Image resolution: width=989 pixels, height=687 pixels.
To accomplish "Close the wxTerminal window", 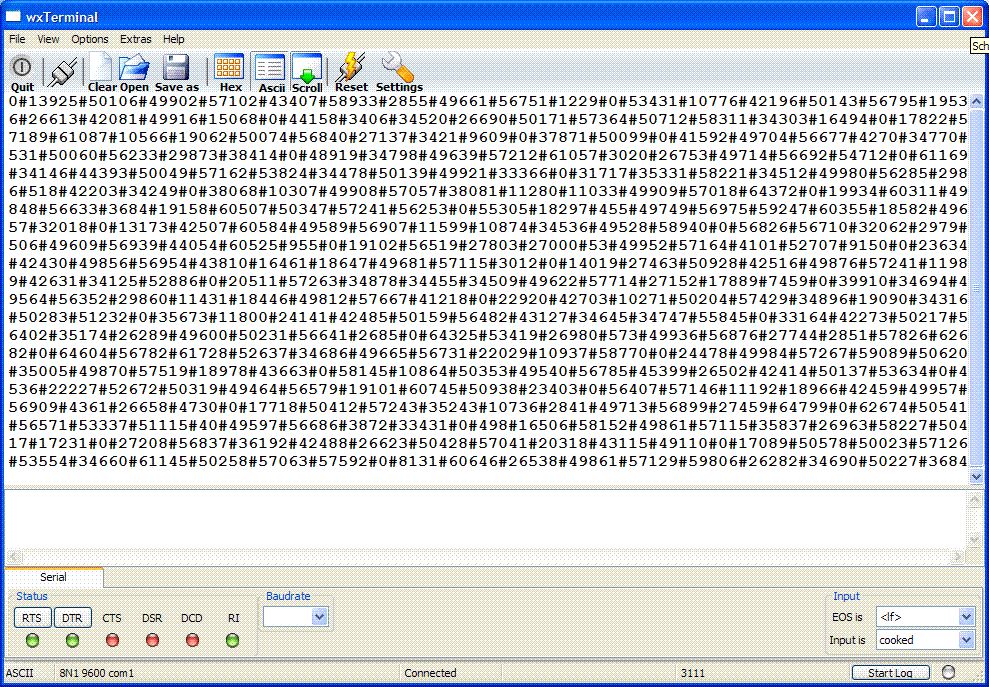I will pos(971,16).
